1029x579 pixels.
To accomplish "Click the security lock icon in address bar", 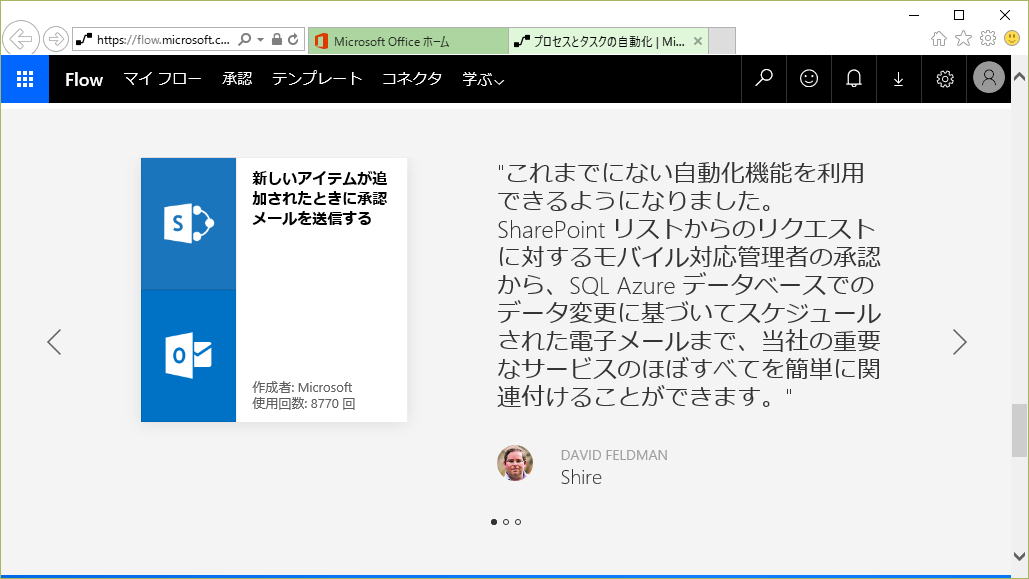I will pos(277,39).
